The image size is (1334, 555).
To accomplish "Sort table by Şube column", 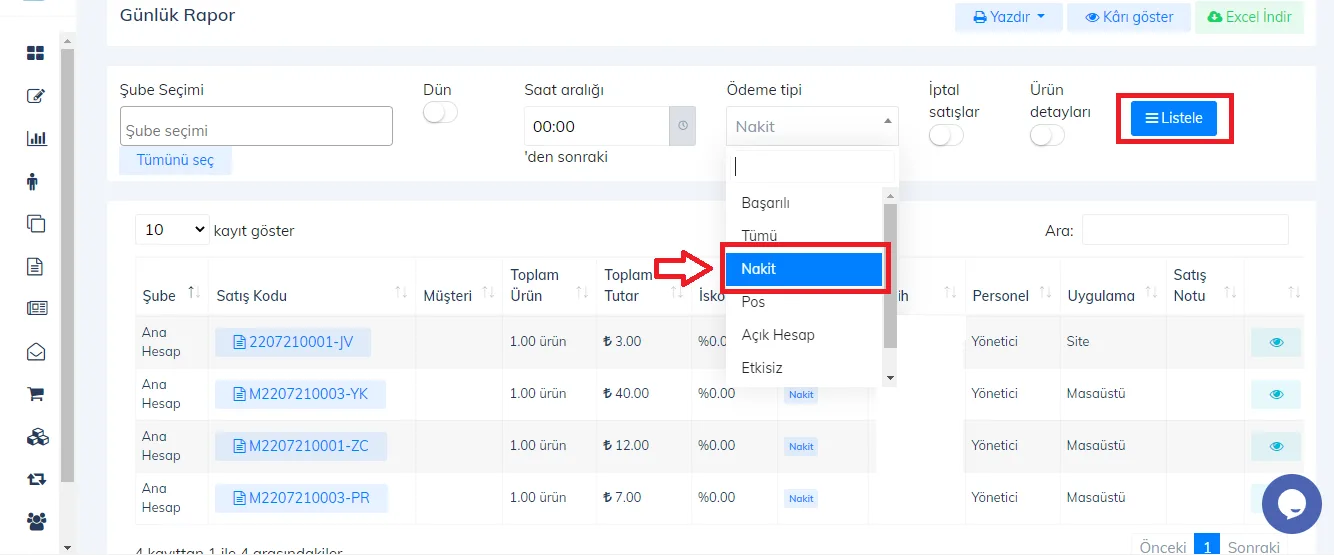I will click(x=172, y=295).
